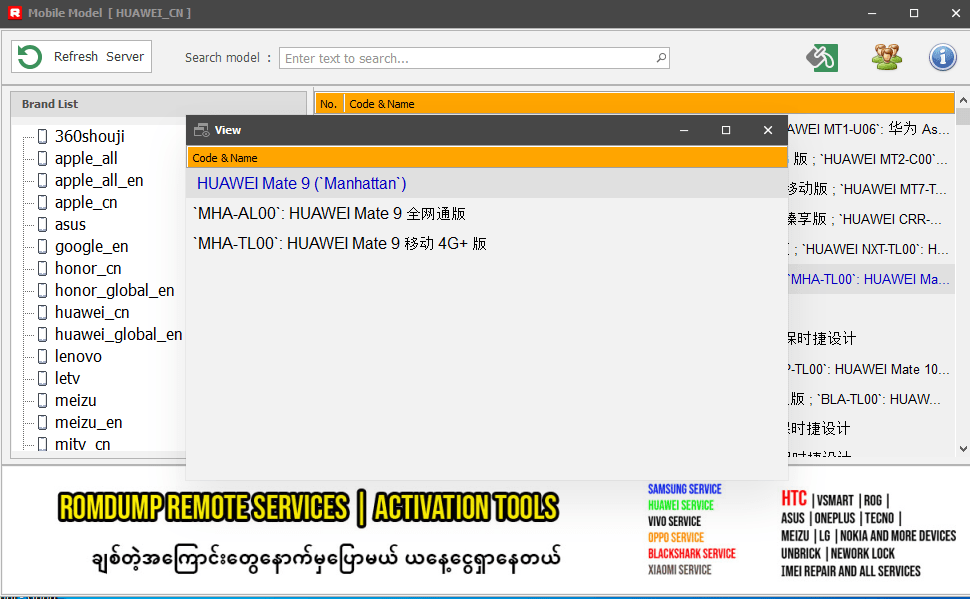Click the phone icon beside google_en

tap(43, 246)
